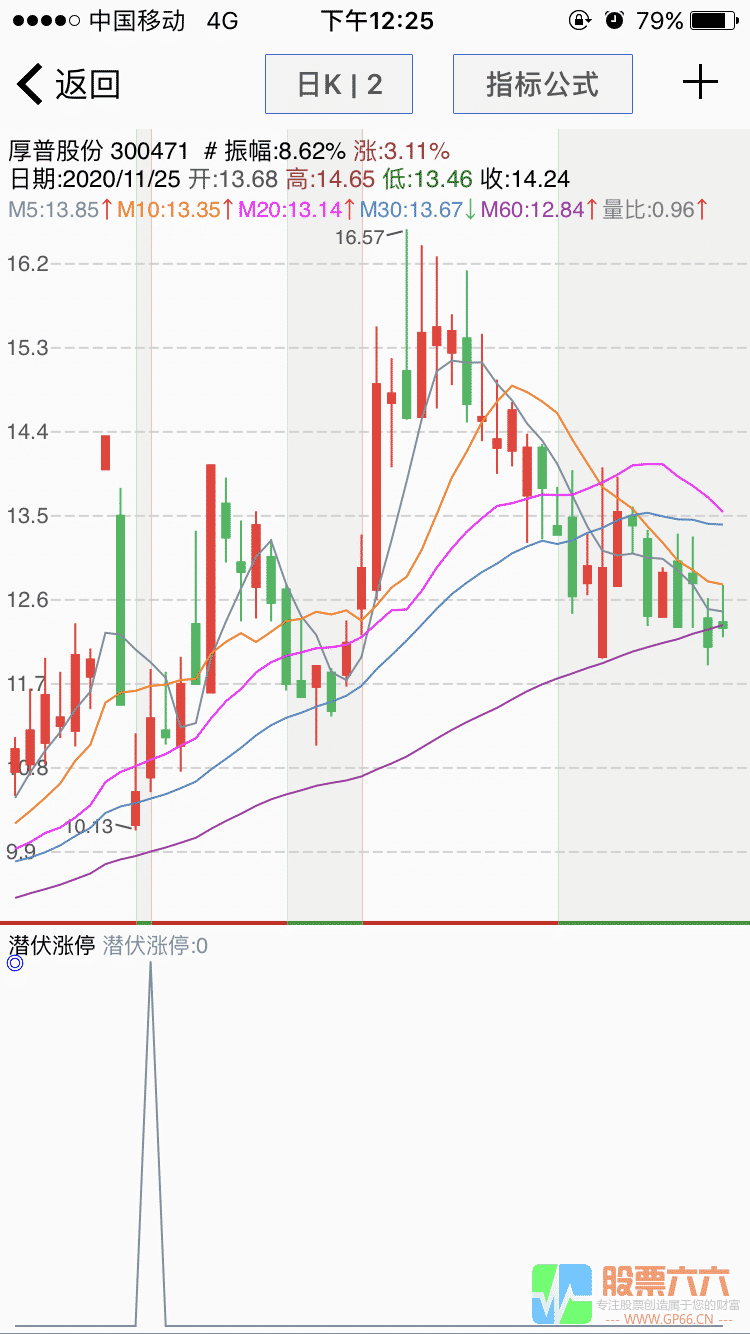Click the 中国移动 carrier label
Screen dimensions: 750x1334
[x=137, y=21]
